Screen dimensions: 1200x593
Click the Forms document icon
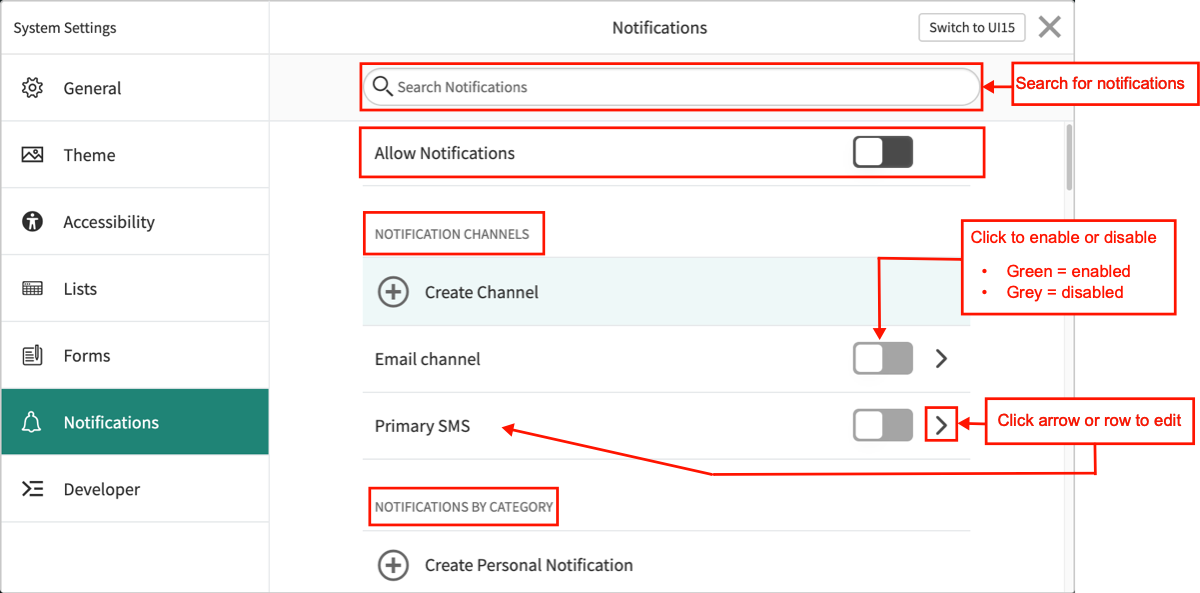pyautogui.click(x=32, y=355)
